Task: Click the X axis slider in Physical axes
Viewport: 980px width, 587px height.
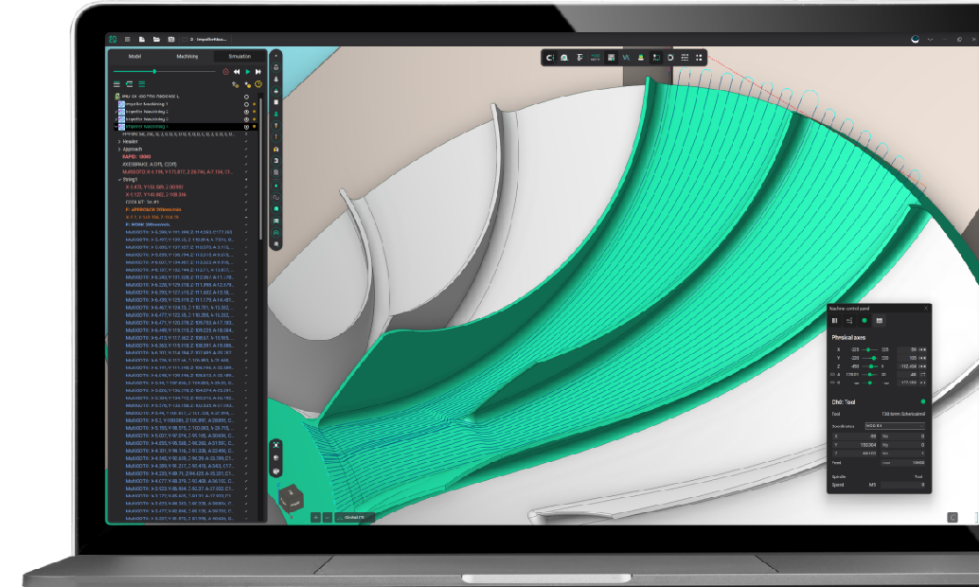Action: pyautogui.click(x=867, y=349)
